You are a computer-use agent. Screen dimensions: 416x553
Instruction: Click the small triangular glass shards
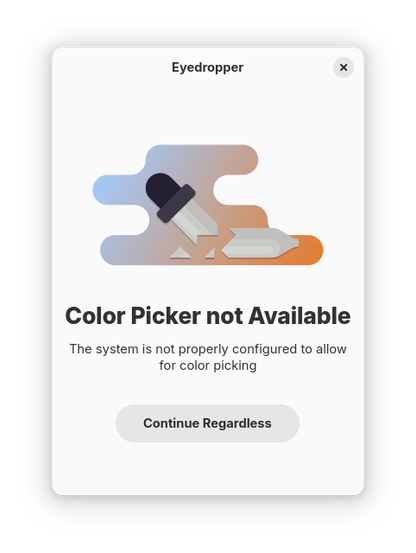click(192, 253)
